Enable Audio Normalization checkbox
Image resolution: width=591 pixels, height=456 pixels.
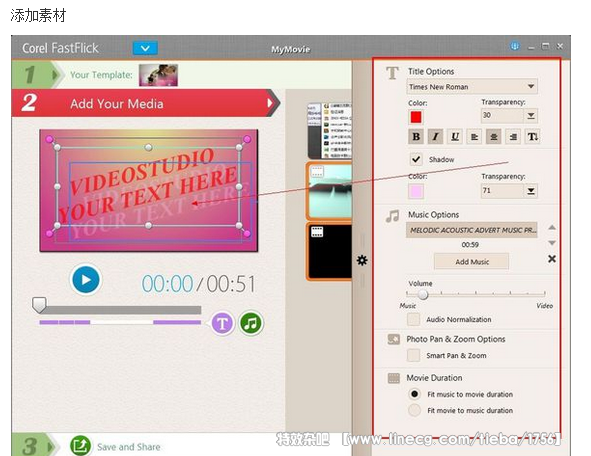(413, 319)
